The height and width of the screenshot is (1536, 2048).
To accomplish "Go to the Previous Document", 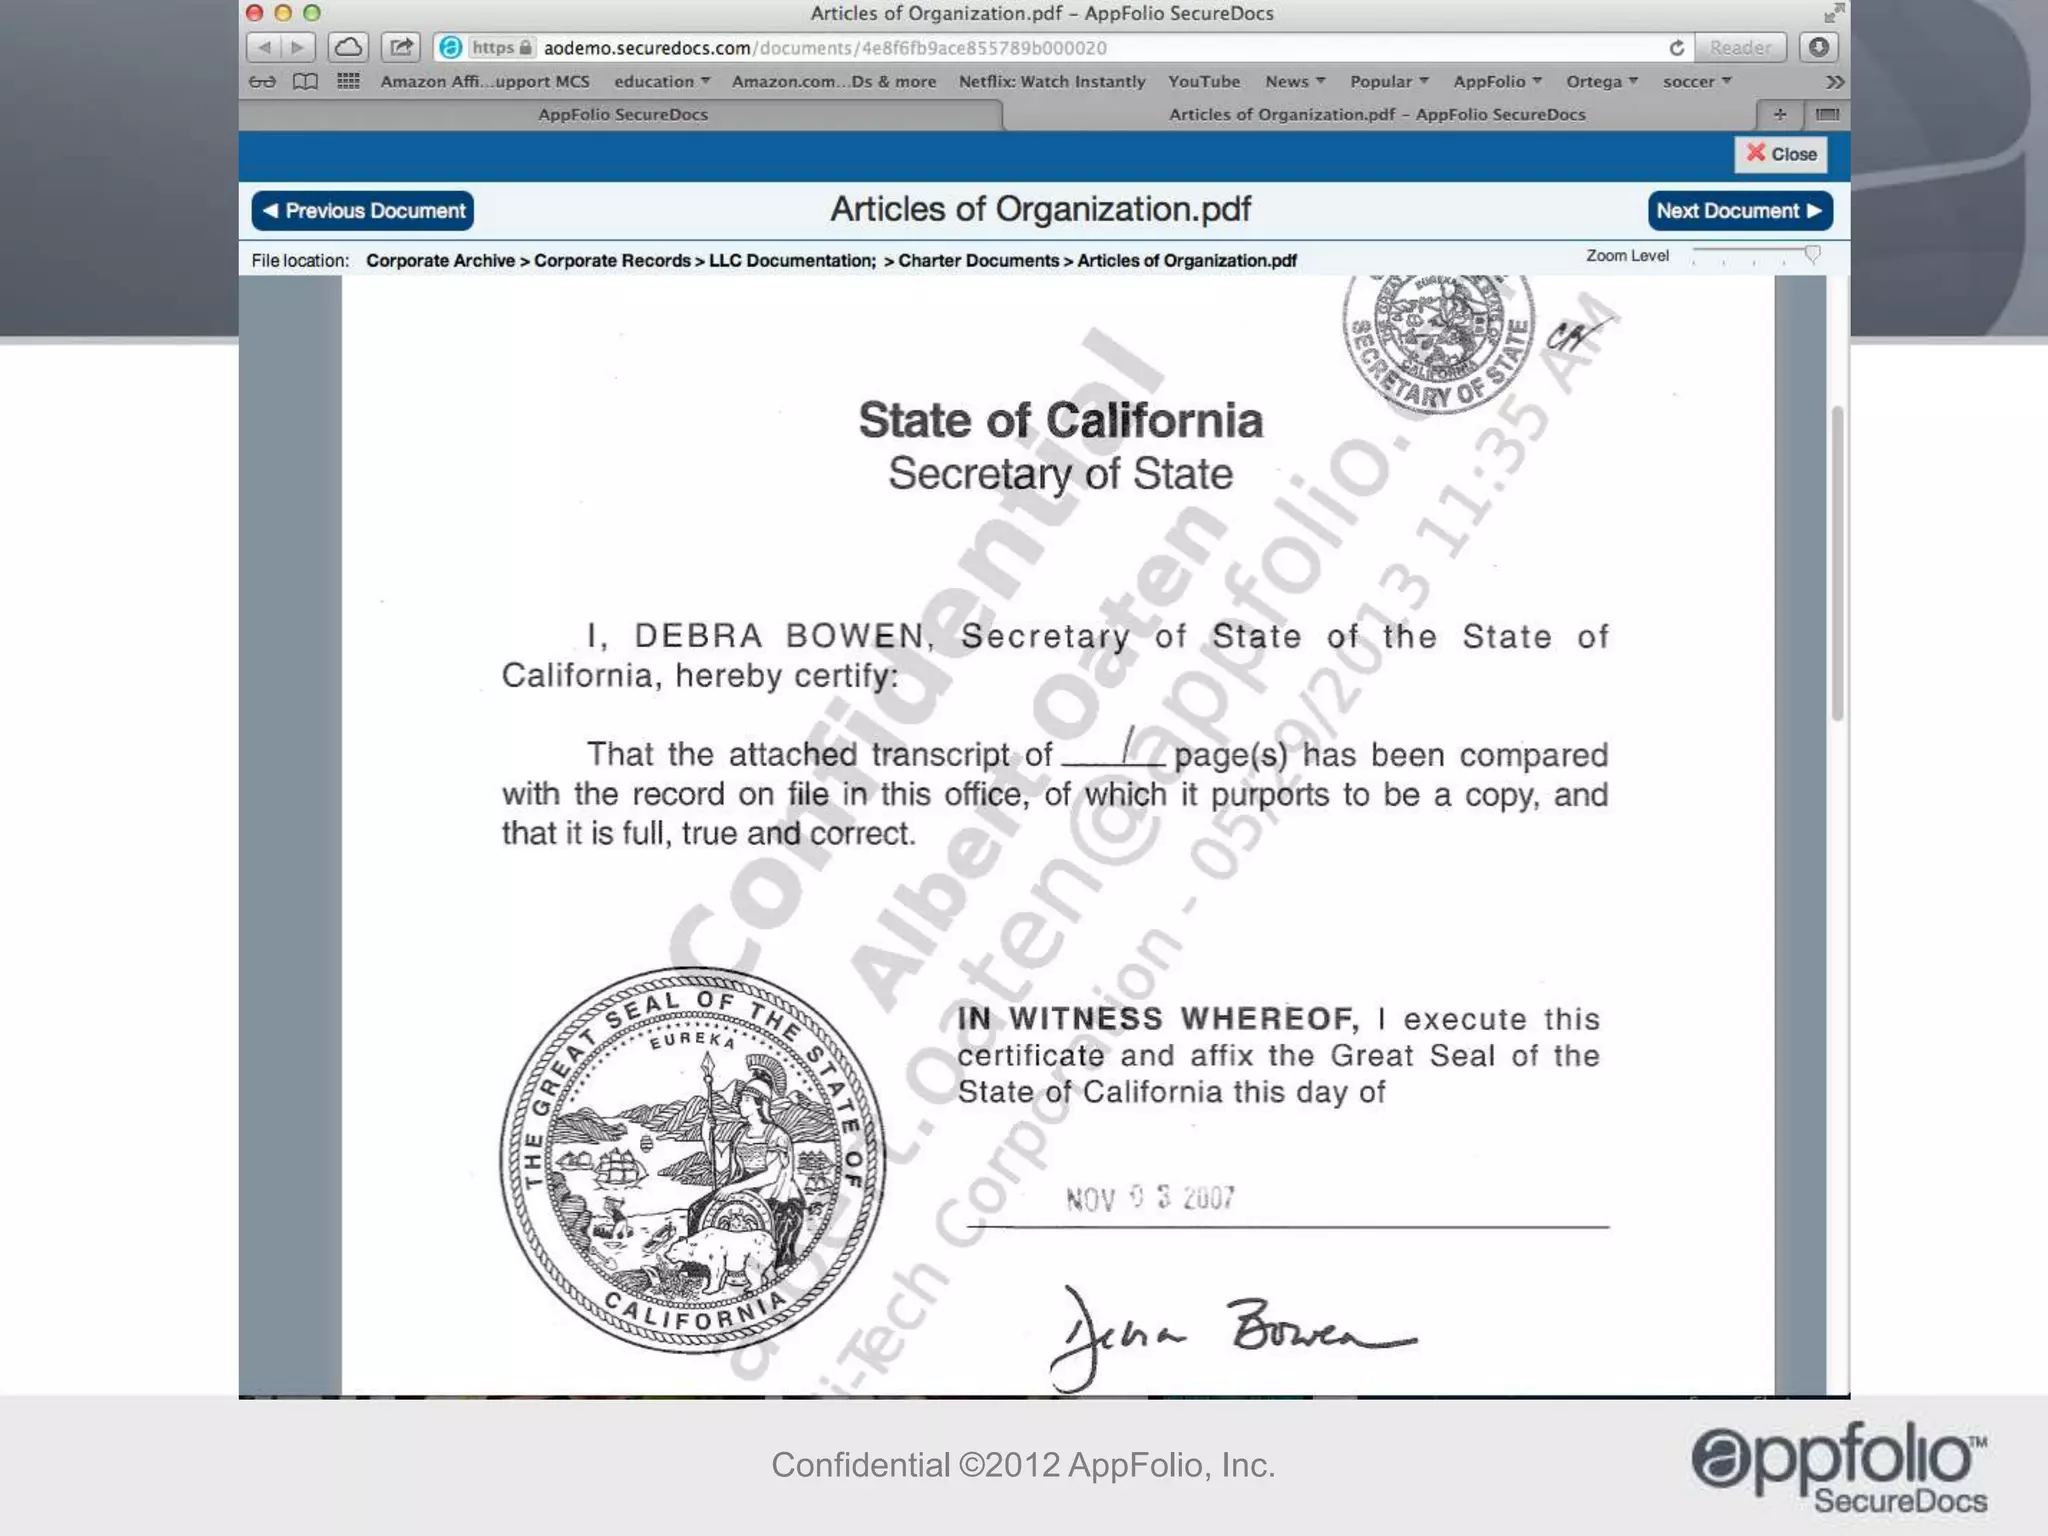I will (x=363, y=211).
